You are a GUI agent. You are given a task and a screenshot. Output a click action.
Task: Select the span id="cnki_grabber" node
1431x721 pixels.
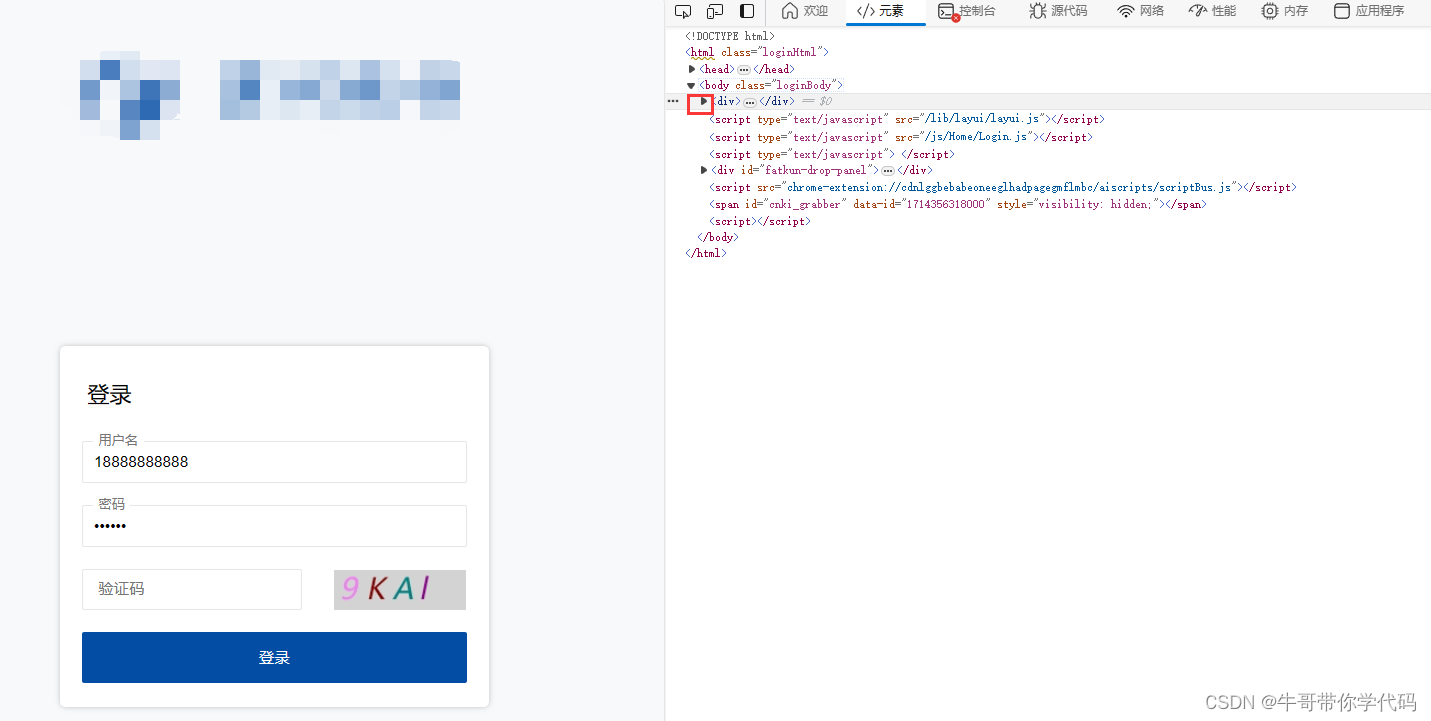[958, 204]
